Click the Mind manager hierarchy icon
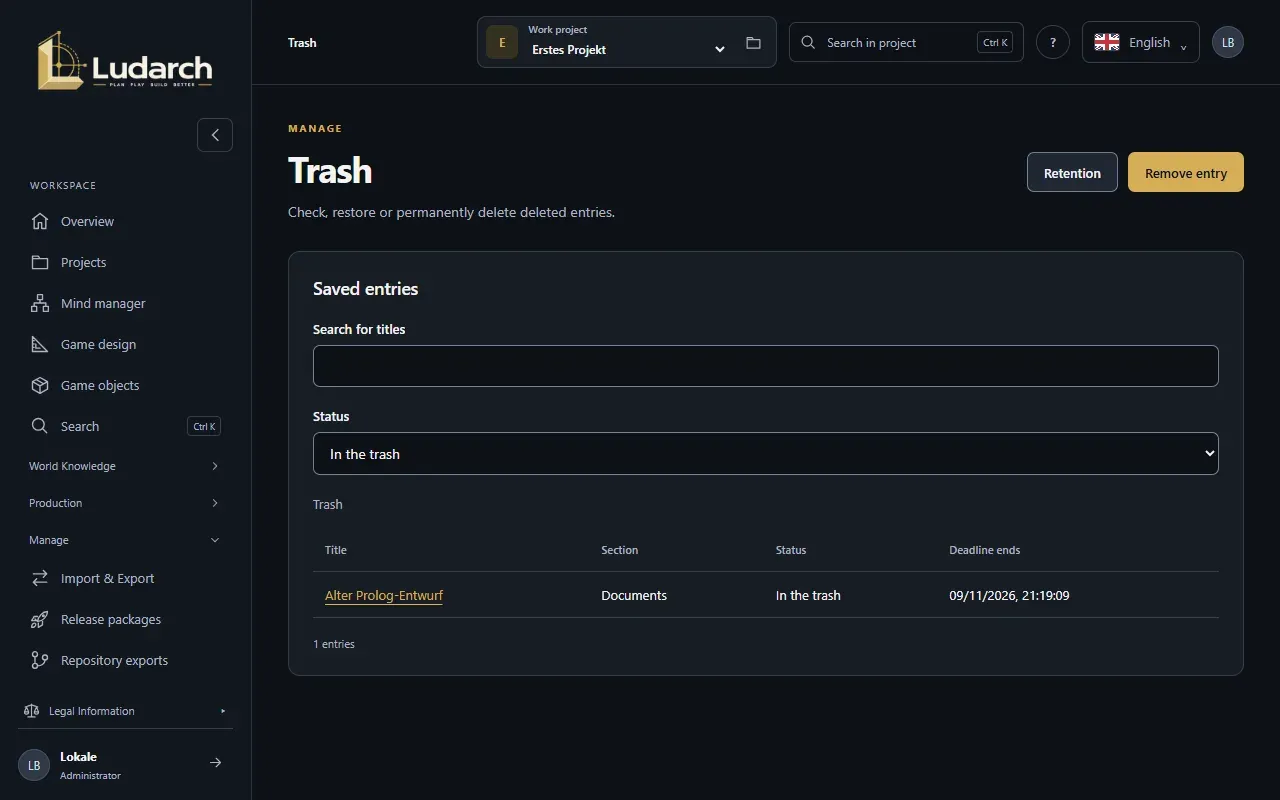Screen dimensions: 1280x800 pos(40,303)
